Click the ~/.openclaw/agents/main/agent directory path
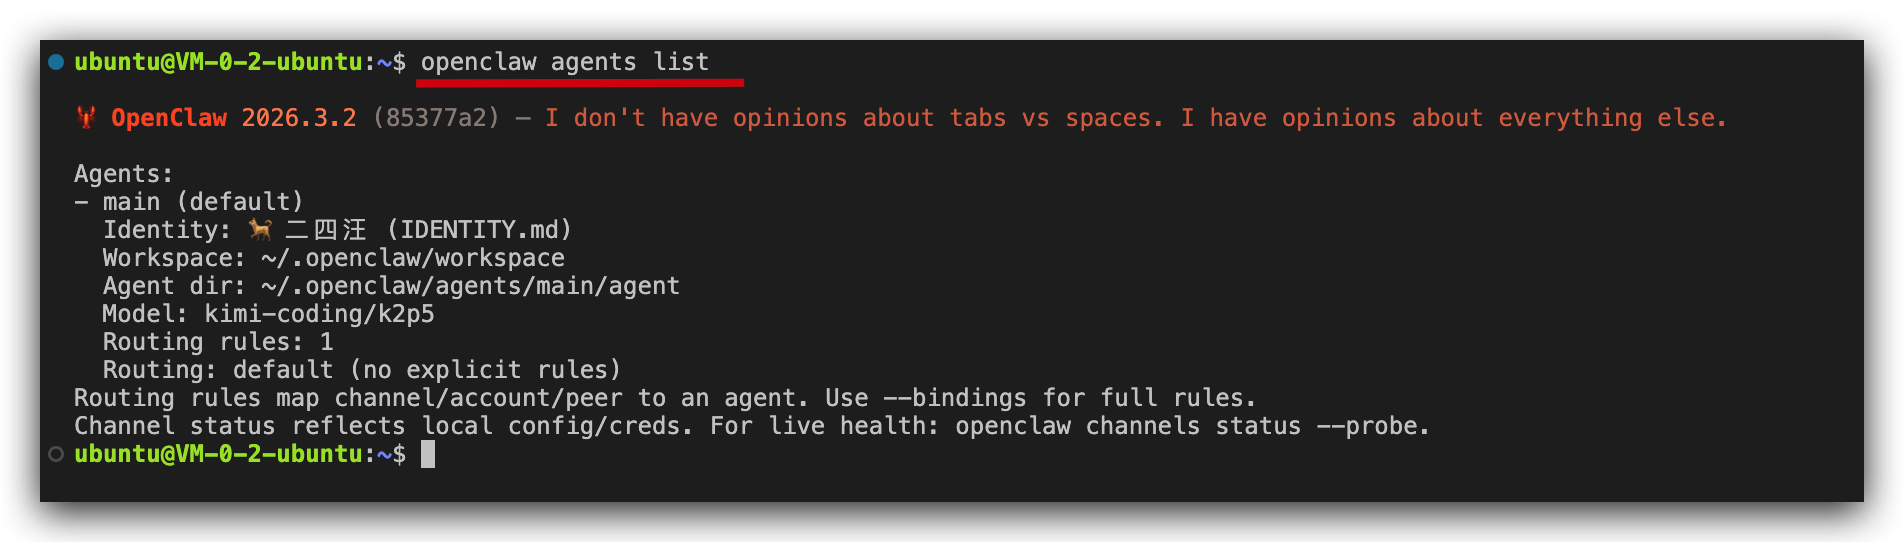The height and width of the screenshot is (542, 1904). [470, 286]
